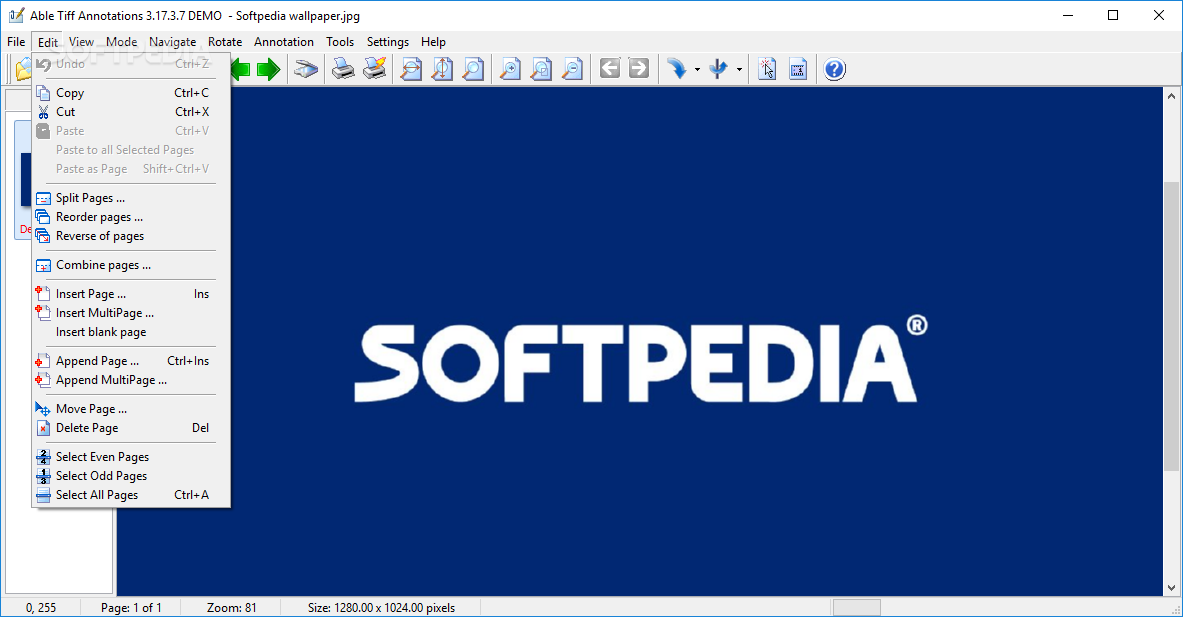Image resolution: width=1183 pixels, height=617 pixels.
Task: Click the blue rotate arrow icon
Action: point(677,69)
